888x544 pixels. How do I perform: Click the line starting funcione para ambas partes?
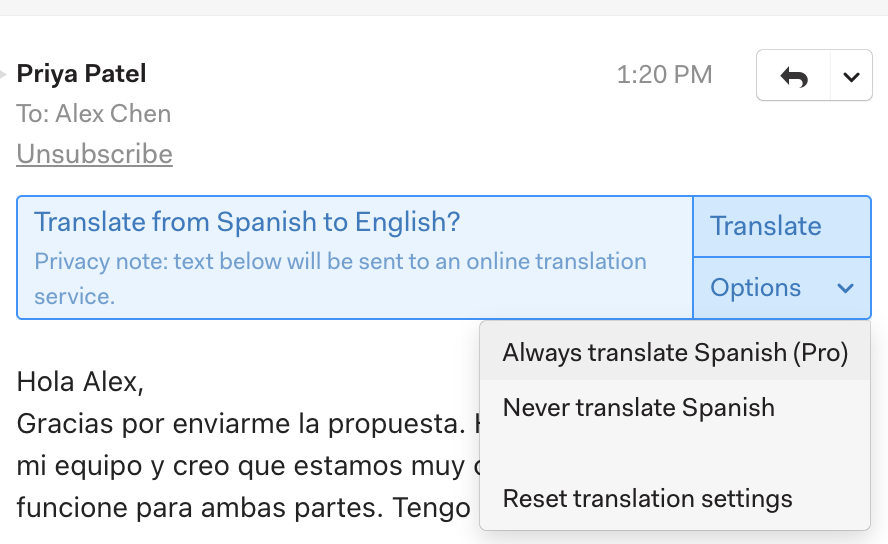coord(244,507)
